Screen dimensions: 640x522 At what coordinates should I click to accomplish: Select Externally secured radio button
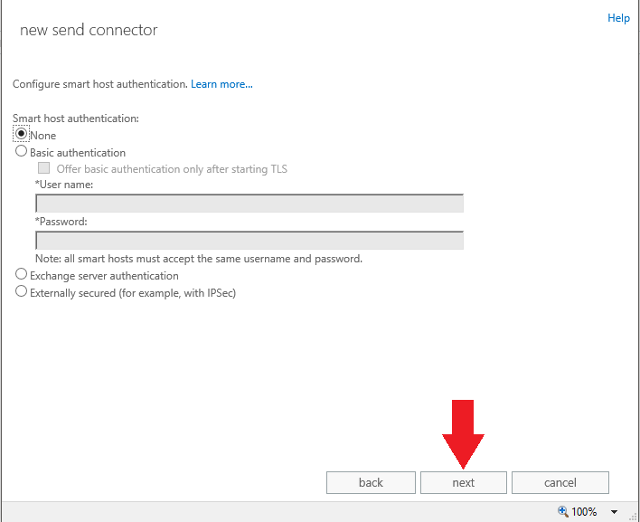point(21,291)
